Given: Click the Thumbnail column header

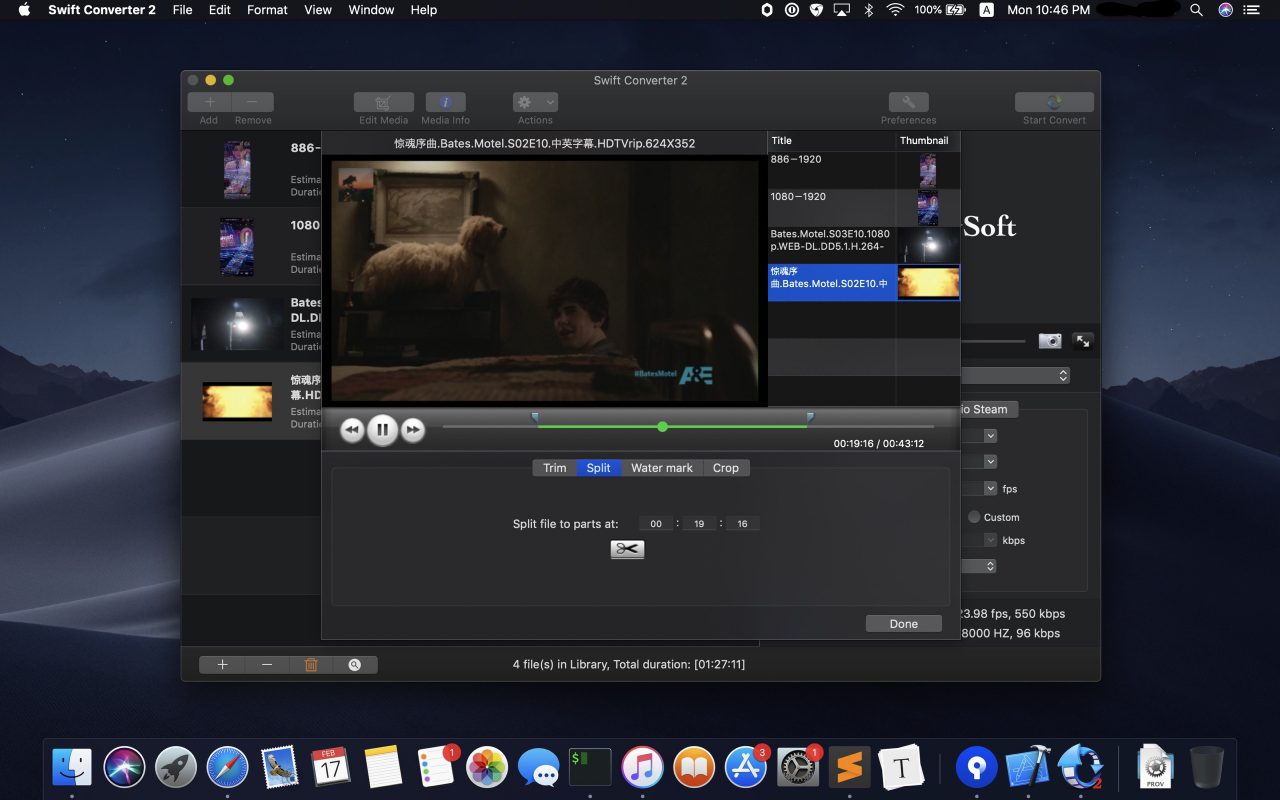Looking at the screenshot, I should tap(927, 141).
